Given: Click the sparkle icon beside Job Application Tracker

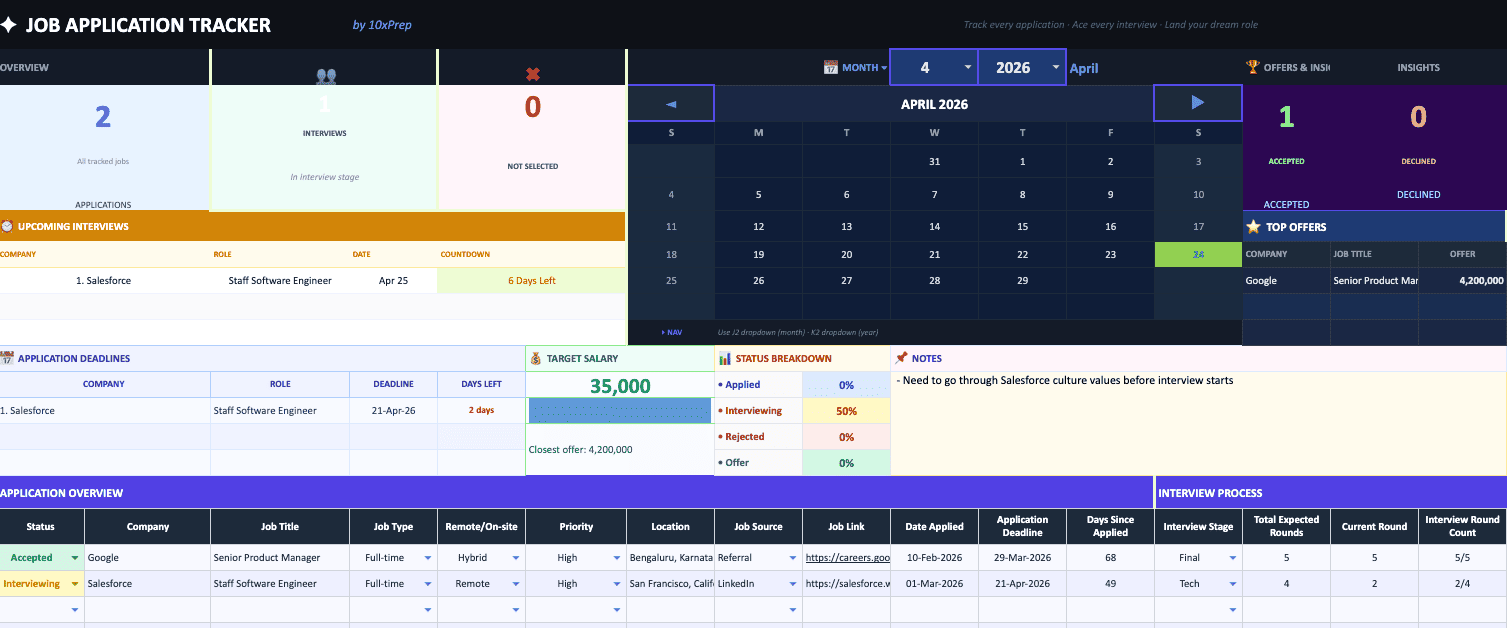Looking at the screenshot, I should click(8, 25).
